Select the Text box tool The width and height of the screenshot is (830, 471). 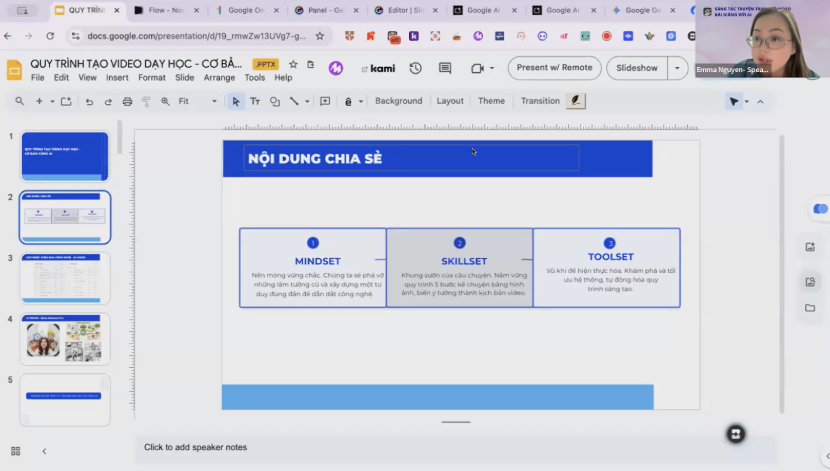(x=255, y=101)
